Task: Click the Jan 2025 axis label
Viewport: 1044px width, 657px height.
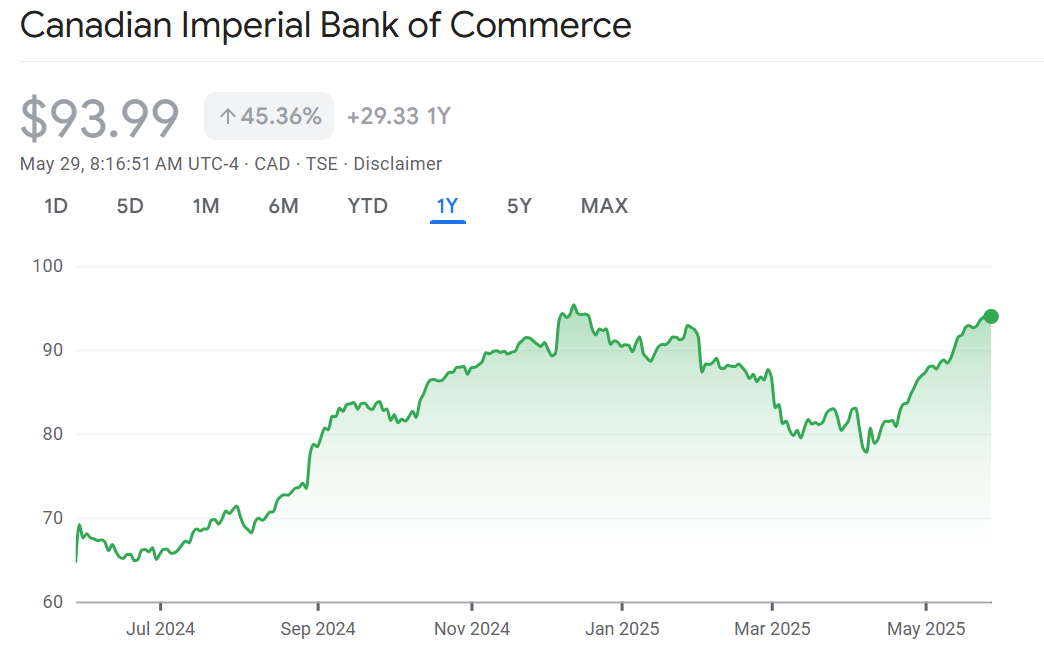Action: click(622, 629)
